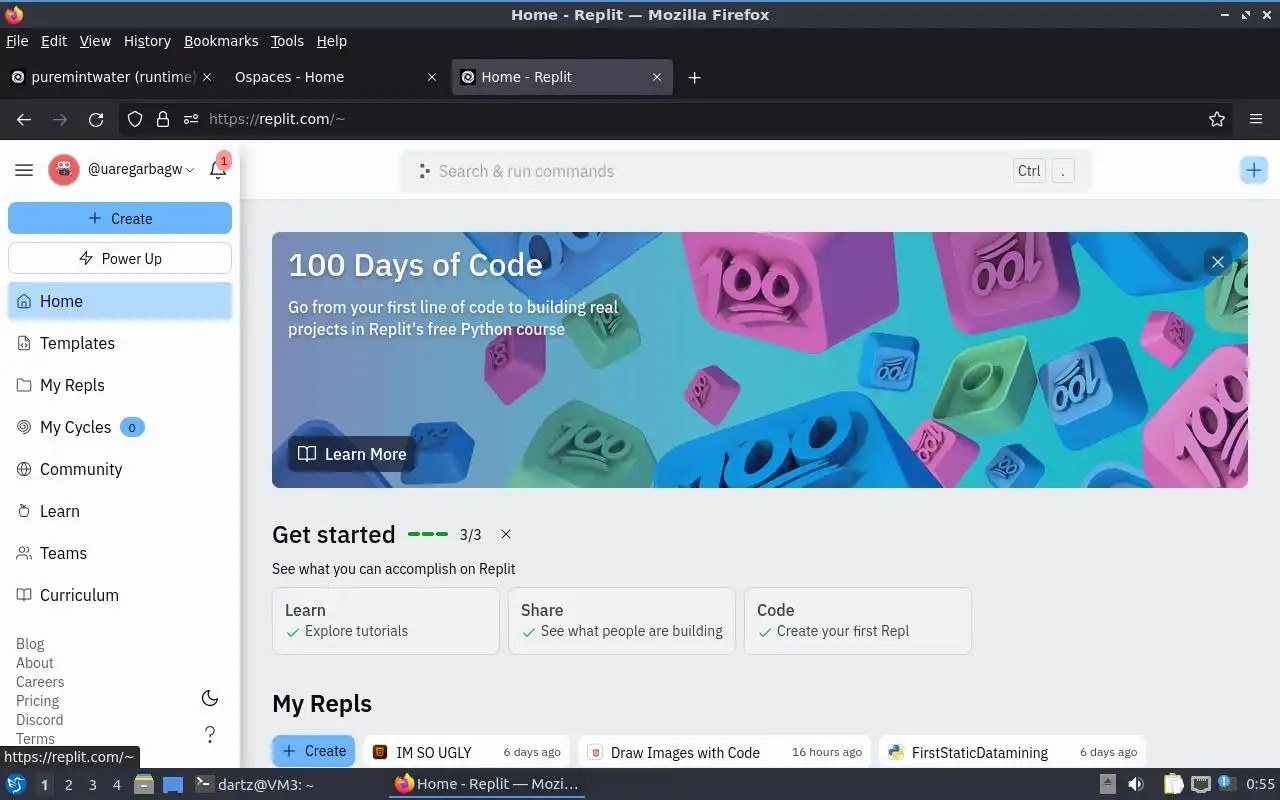The height and width of the screenshot is (800, 1280).
Task: Click the blue Create button in sidebar
Action: tap(120, 218)
